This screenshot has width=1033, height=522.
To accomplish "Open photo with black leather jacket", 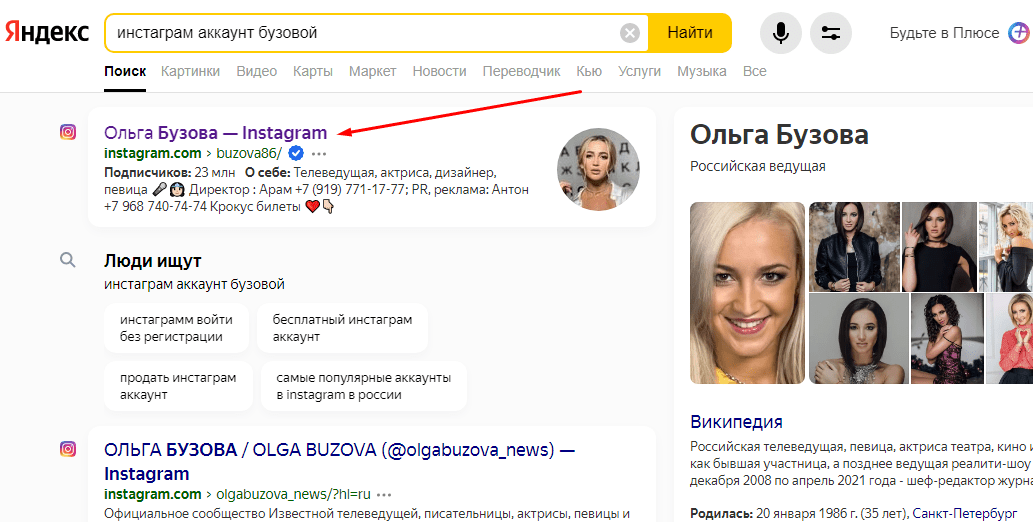I will (854, 246).
